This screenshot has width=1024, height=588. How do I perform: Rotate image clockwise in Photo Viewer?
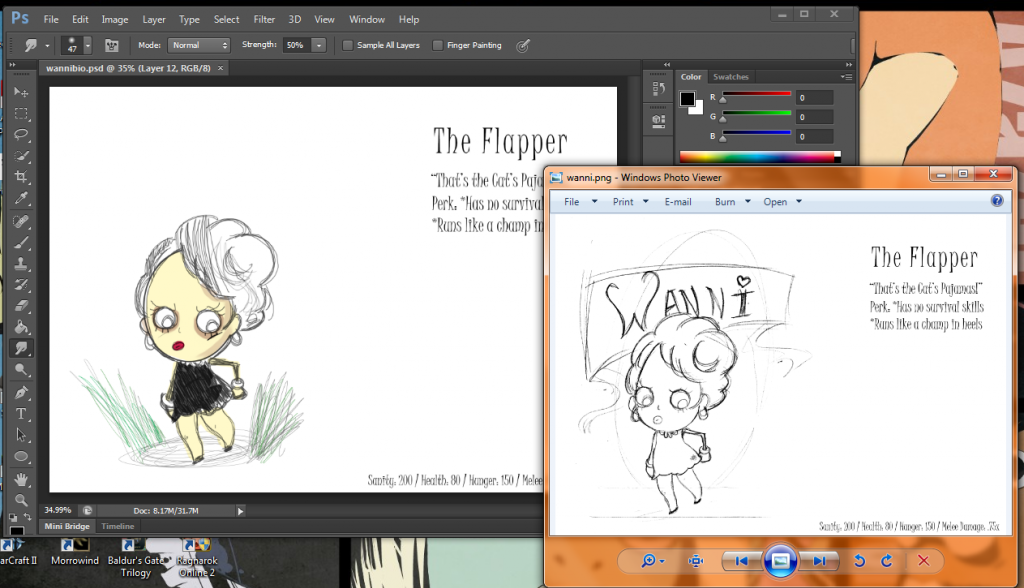pos(885,561)
